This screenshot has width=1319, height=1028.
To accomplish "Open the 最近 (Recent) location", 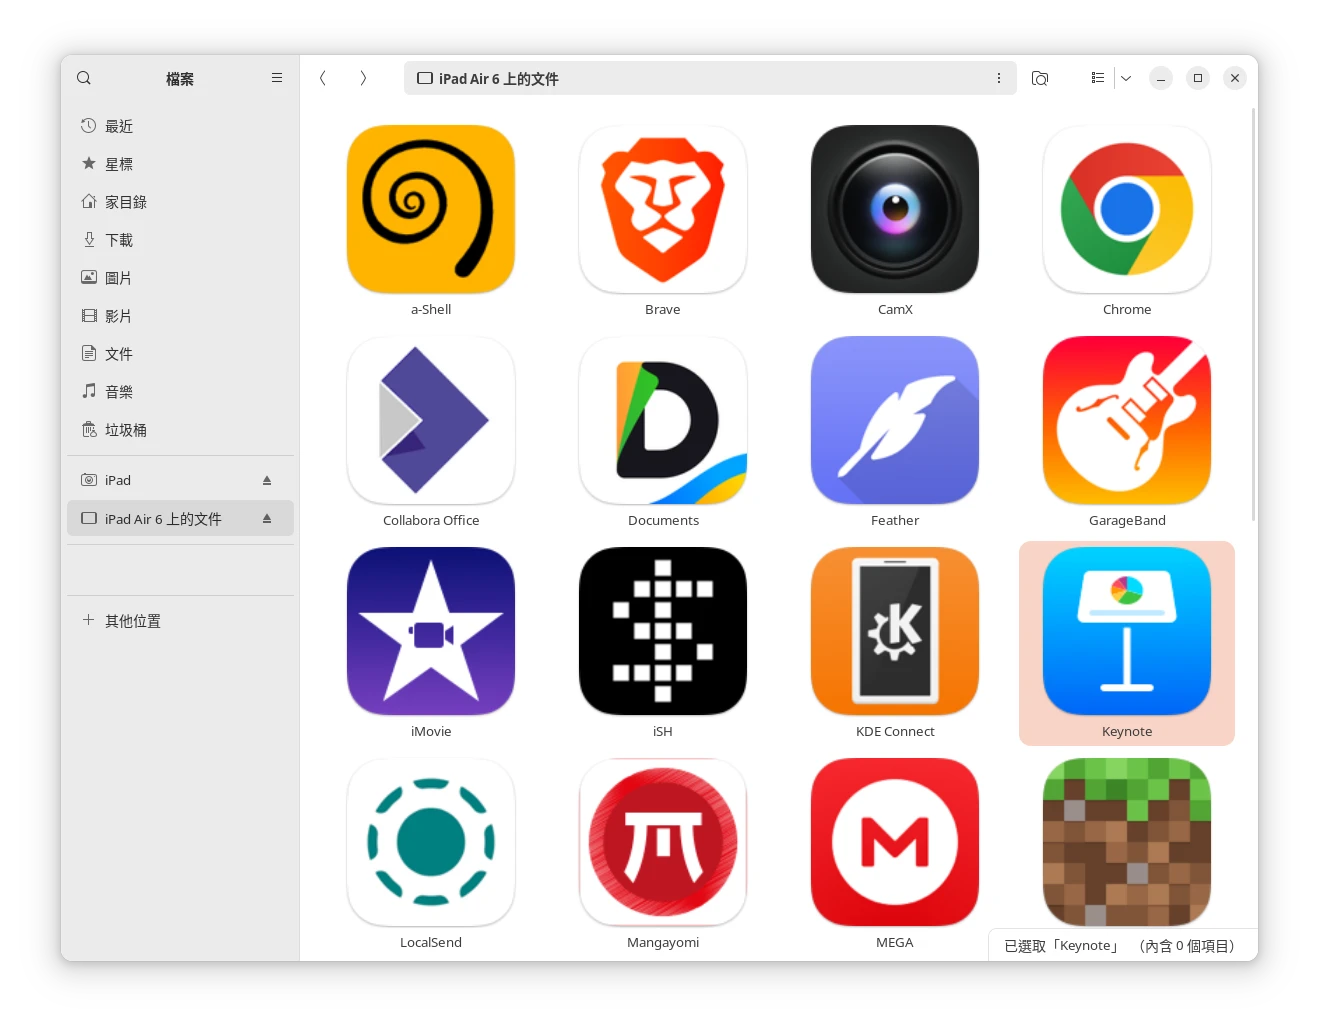I will pos(180,126).
